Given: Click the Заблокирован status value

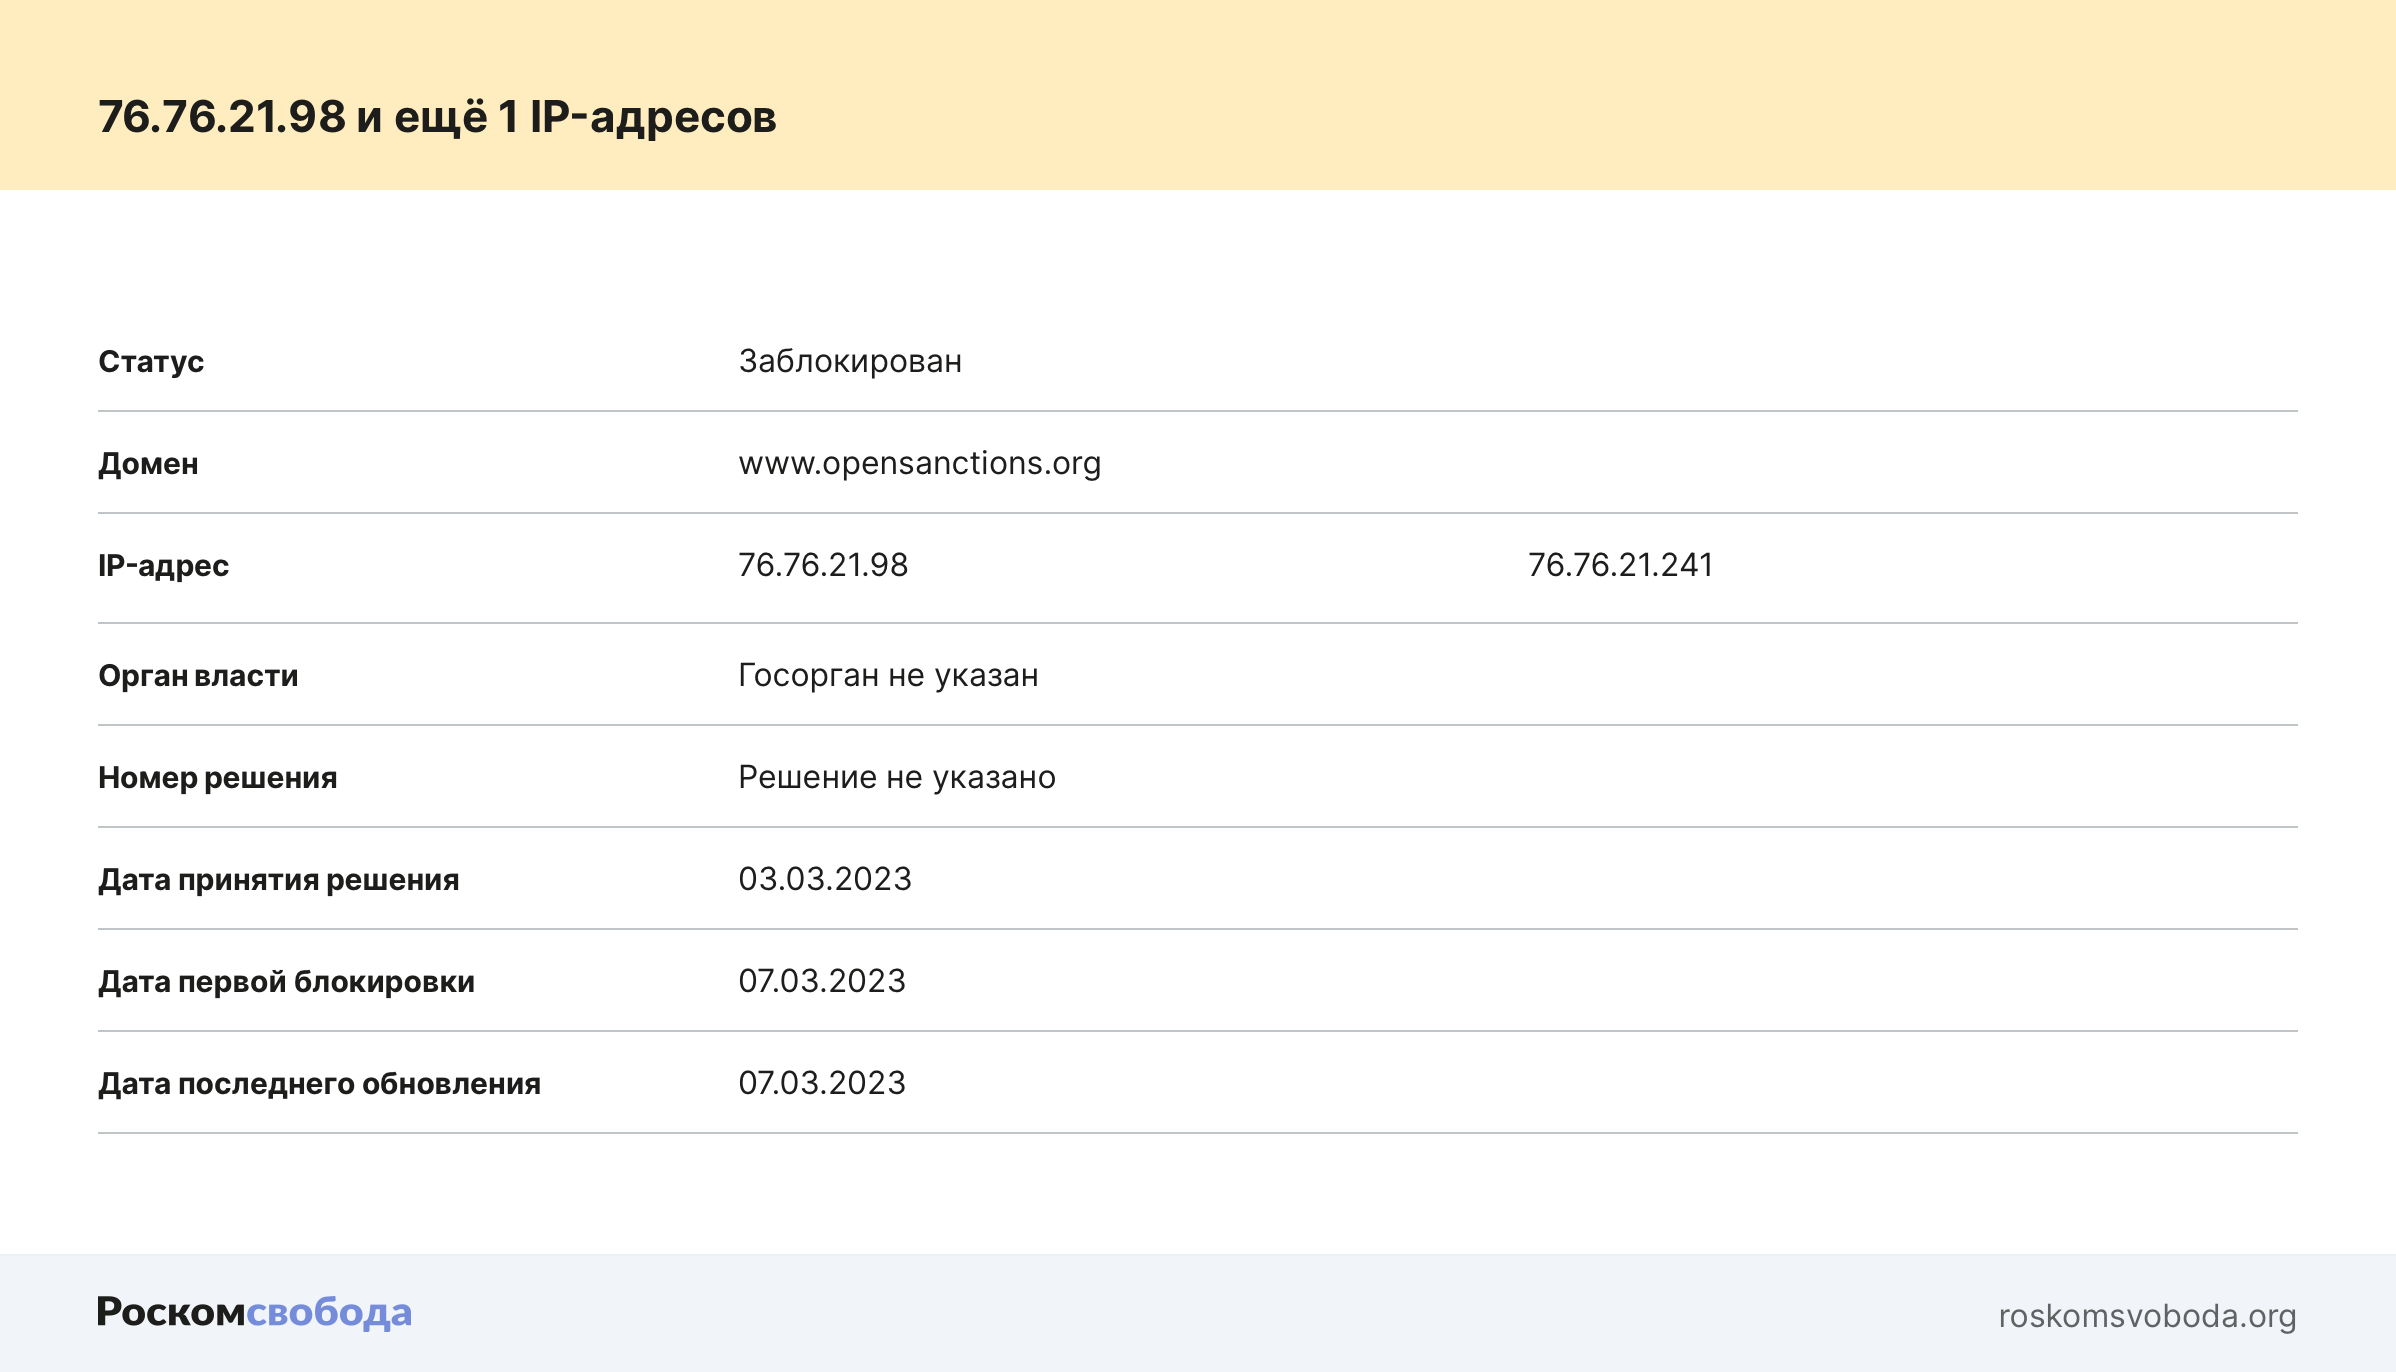Looking at the screenshot, I should [x=850, y=361].
